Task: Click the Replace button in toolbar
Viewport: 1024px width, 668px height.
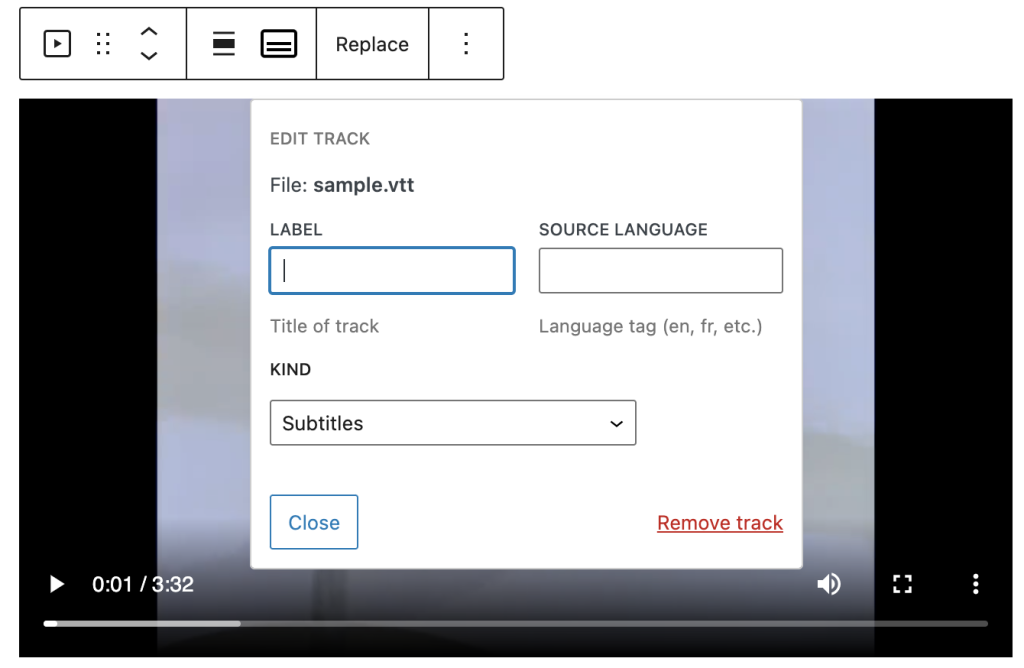Action: 372,44
